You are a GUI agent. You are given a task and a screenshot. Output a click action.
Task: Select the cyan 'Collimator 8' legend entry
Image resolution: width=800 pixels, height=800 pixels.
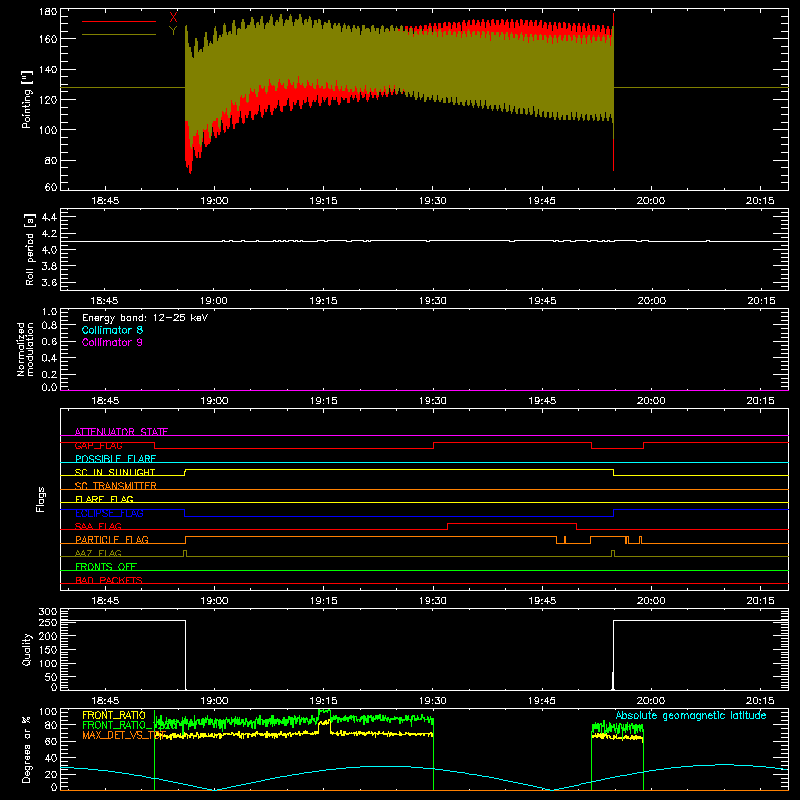(x=112, y=330)
